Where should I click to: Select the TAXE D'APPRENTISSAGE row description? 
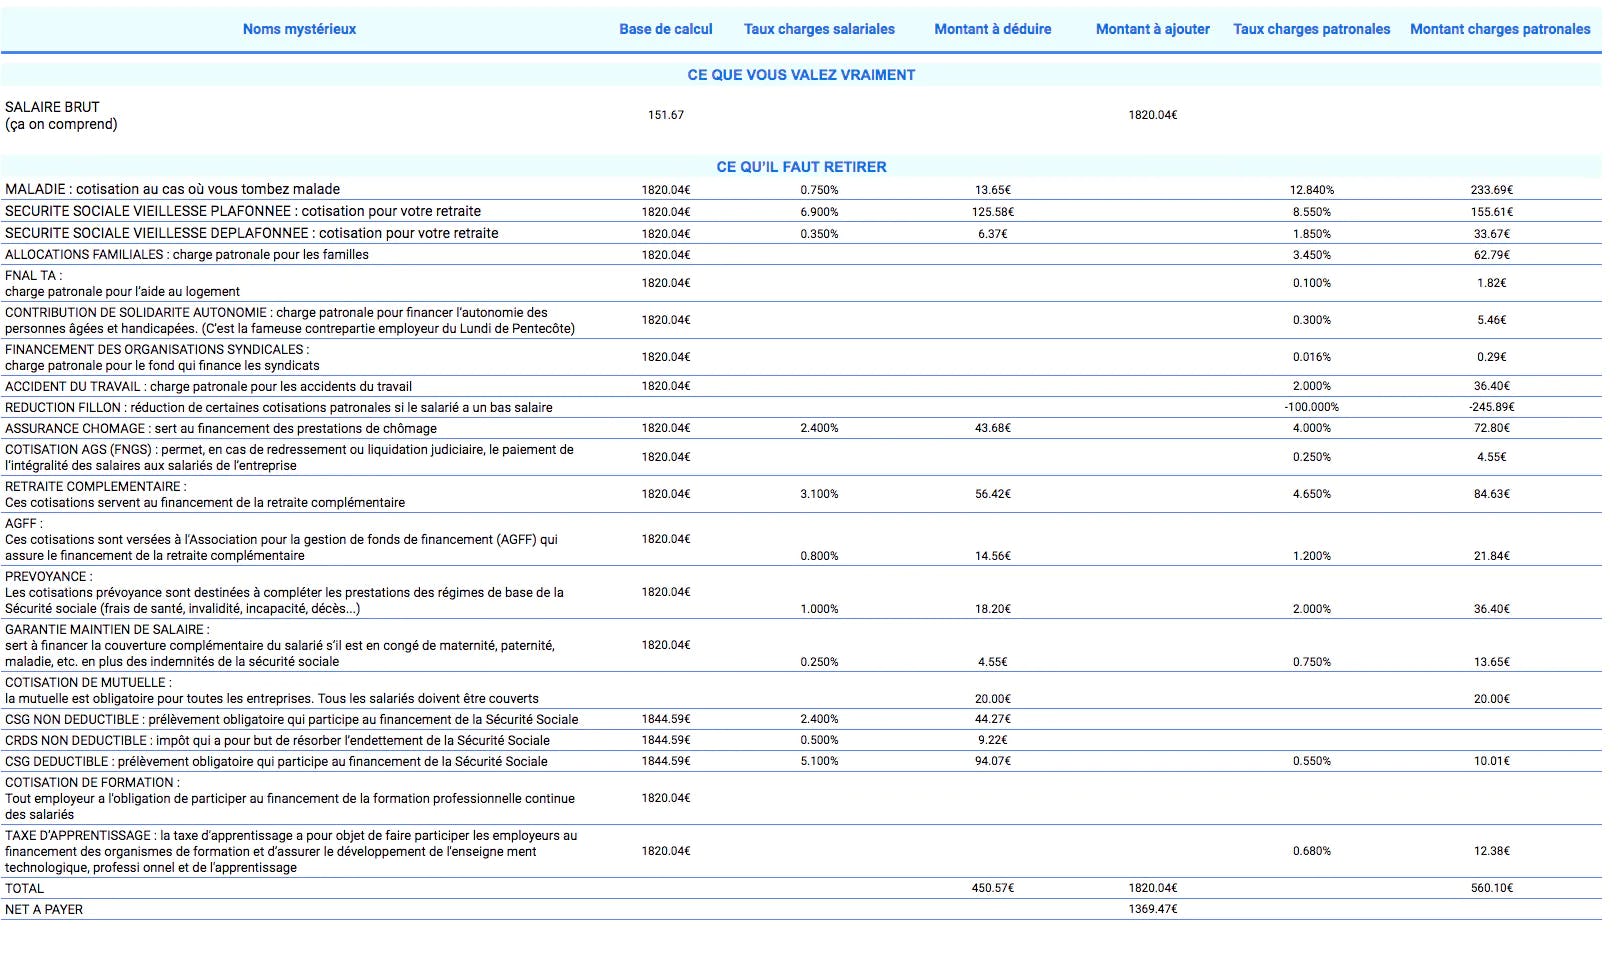point(291,851)
